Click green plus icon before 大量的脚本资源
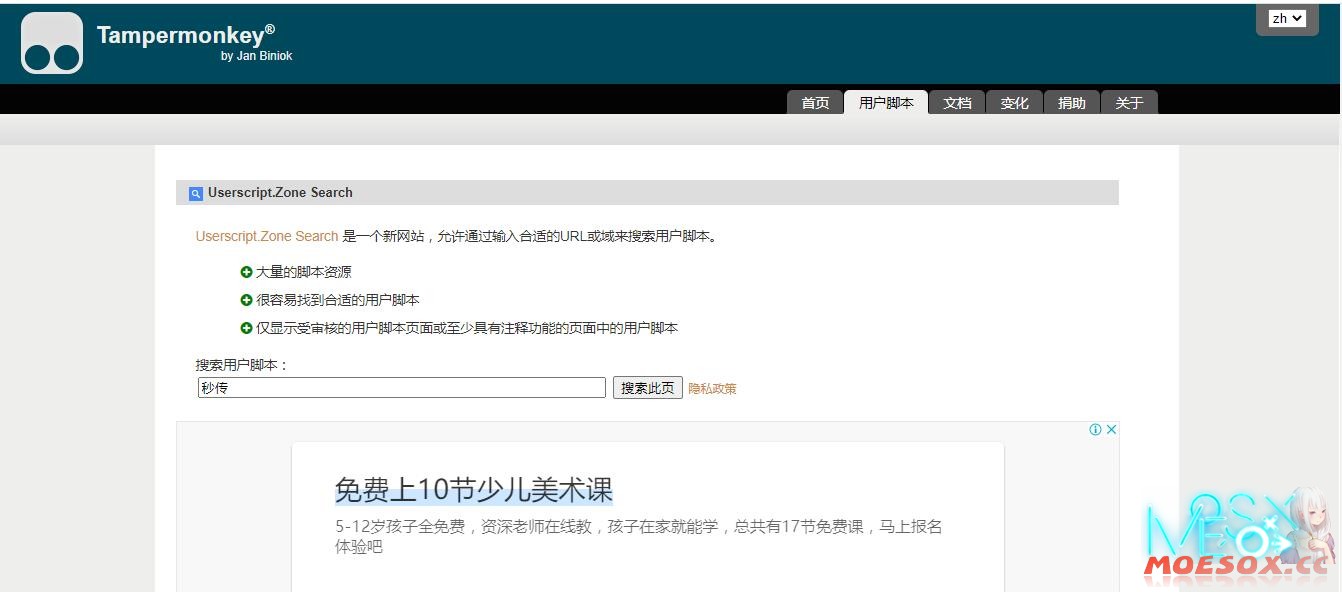 (246, 271)
